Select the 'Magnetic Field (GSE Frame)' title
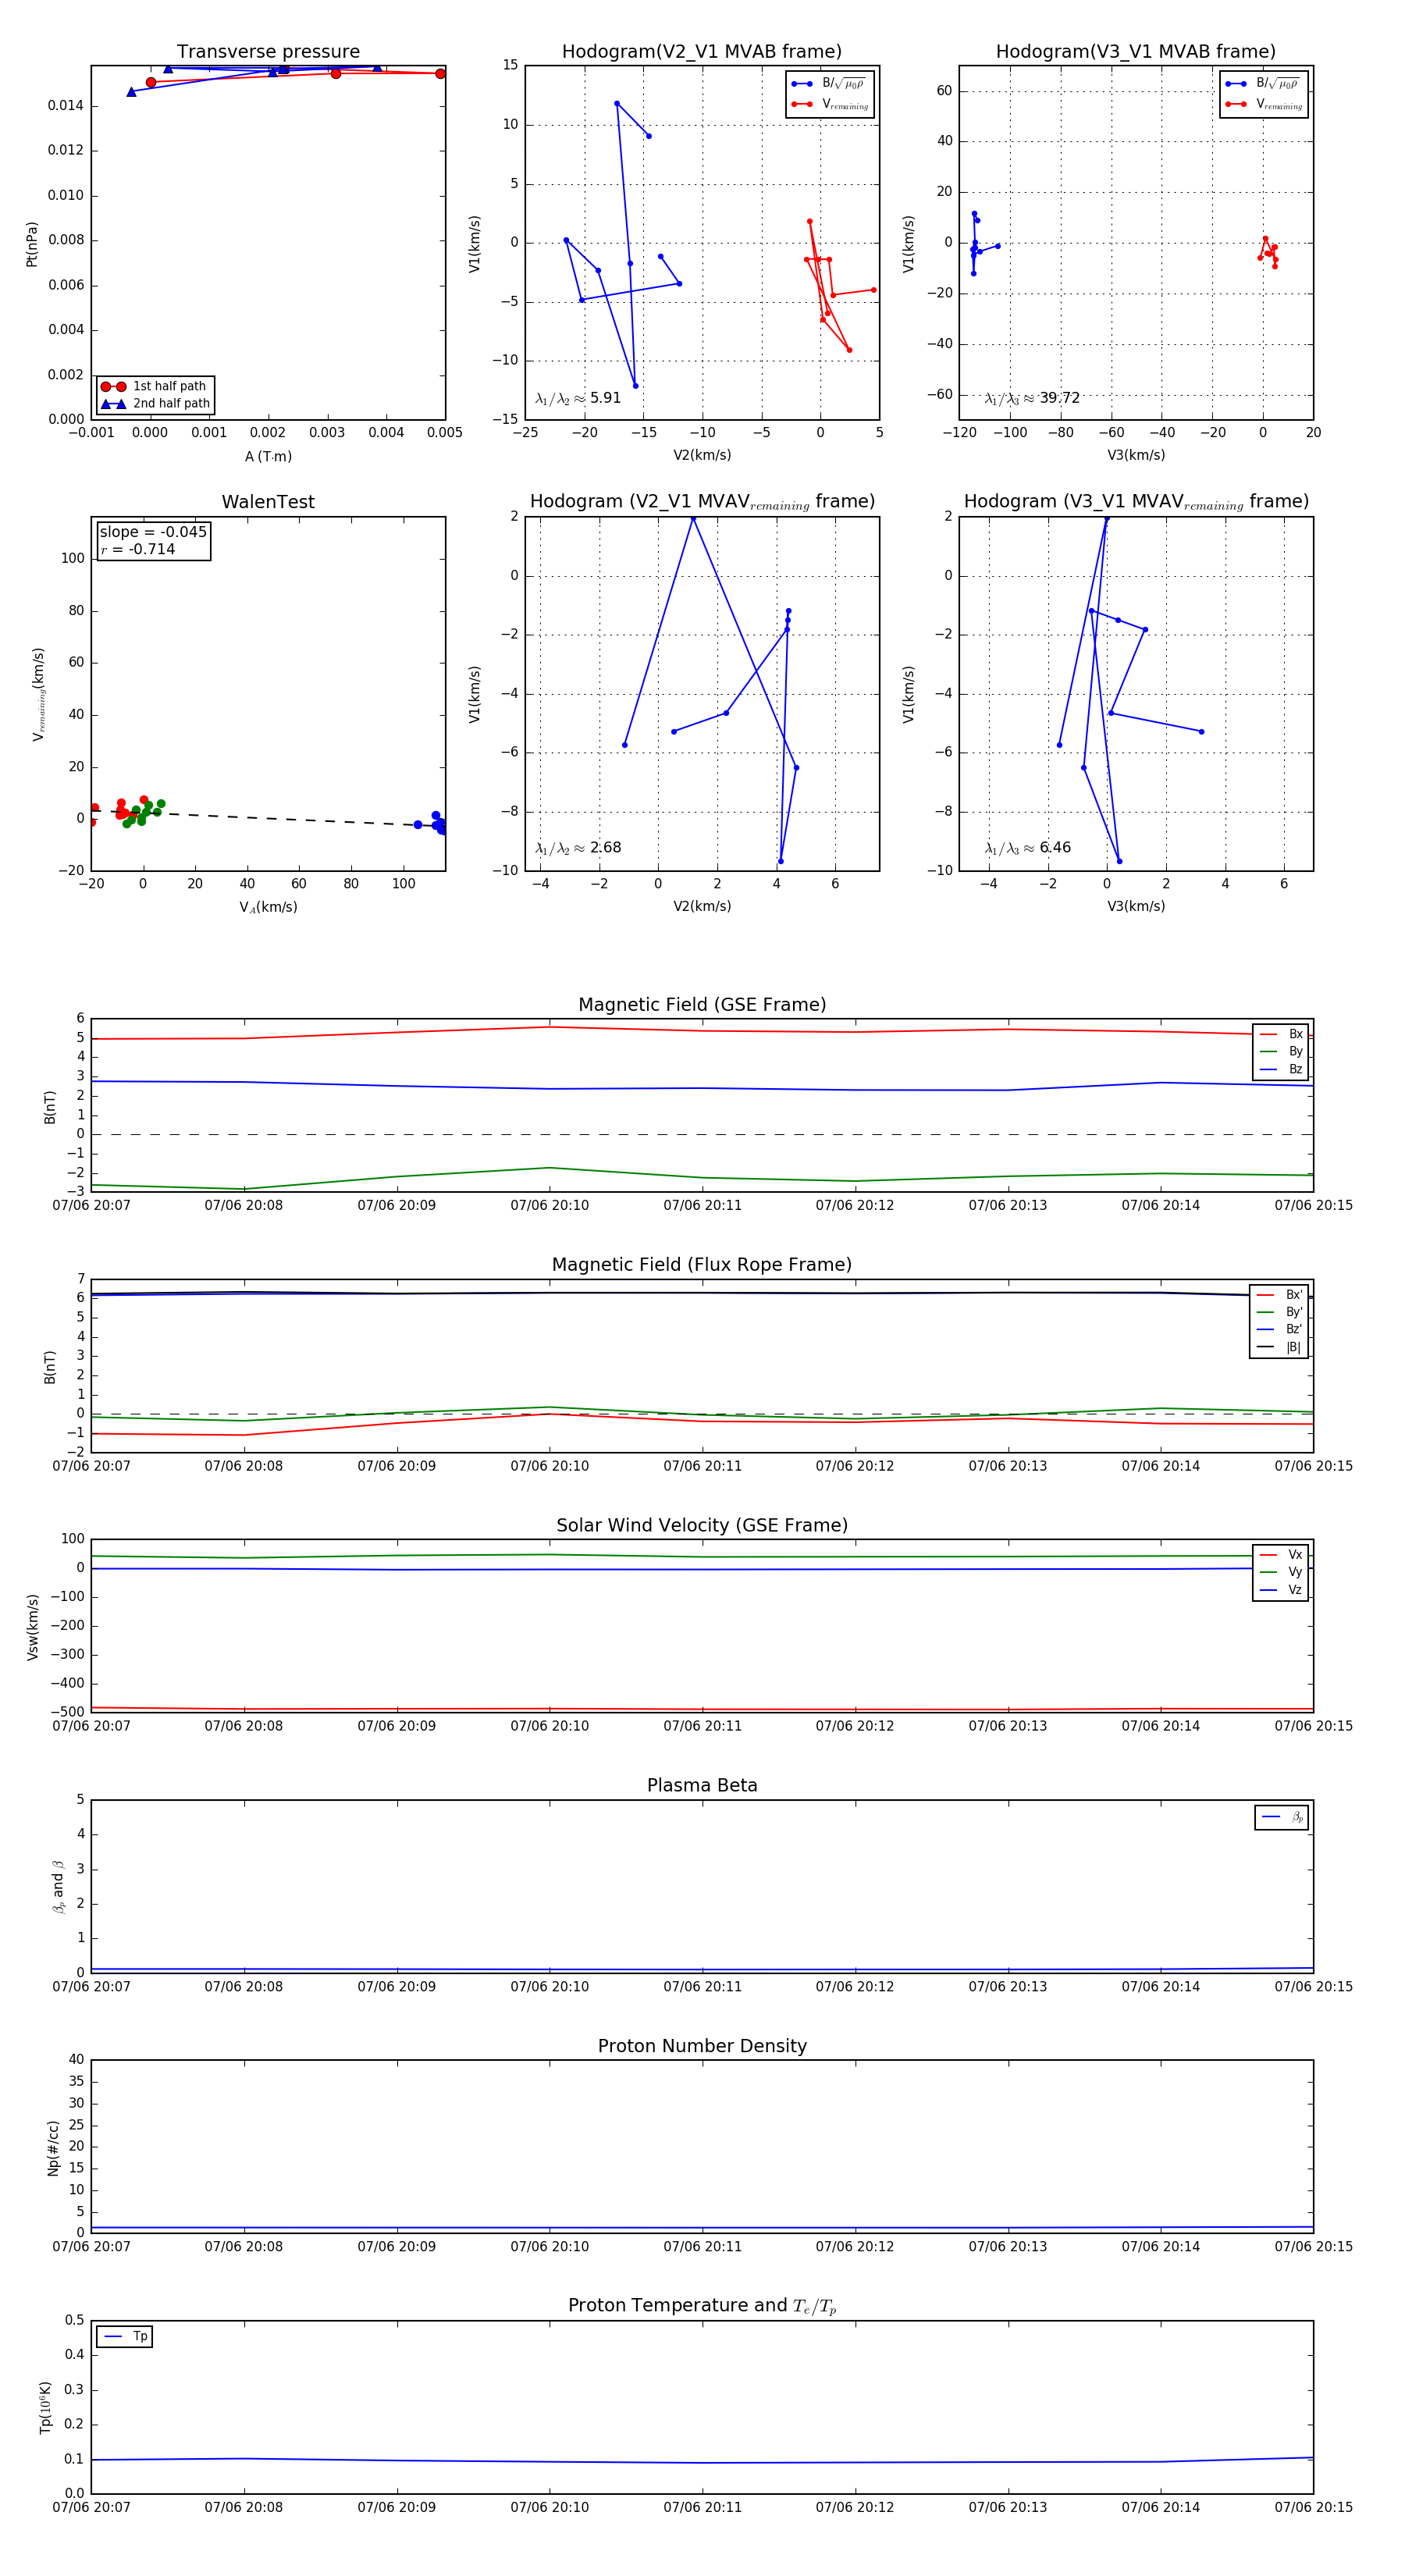The image size is (1405, 2576). click(x=702, y=1005)
